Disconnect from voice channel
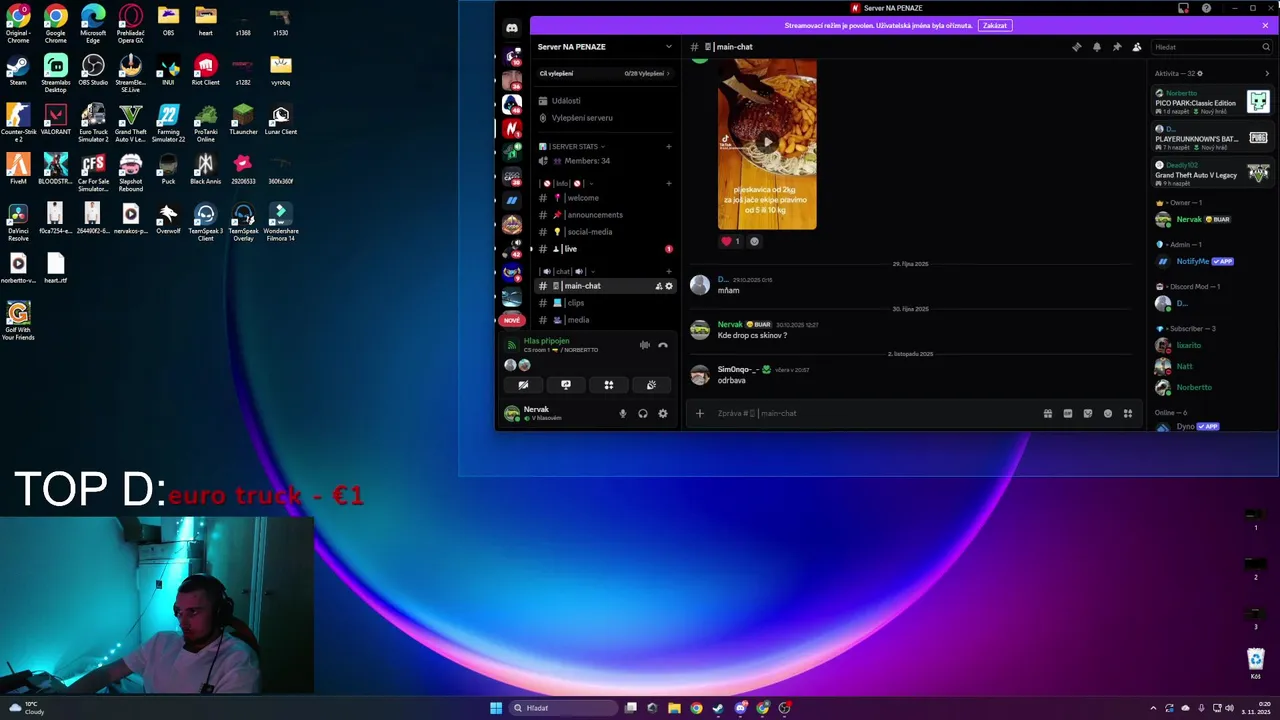This screenshot has height=720, width=1280. [662, 345]
